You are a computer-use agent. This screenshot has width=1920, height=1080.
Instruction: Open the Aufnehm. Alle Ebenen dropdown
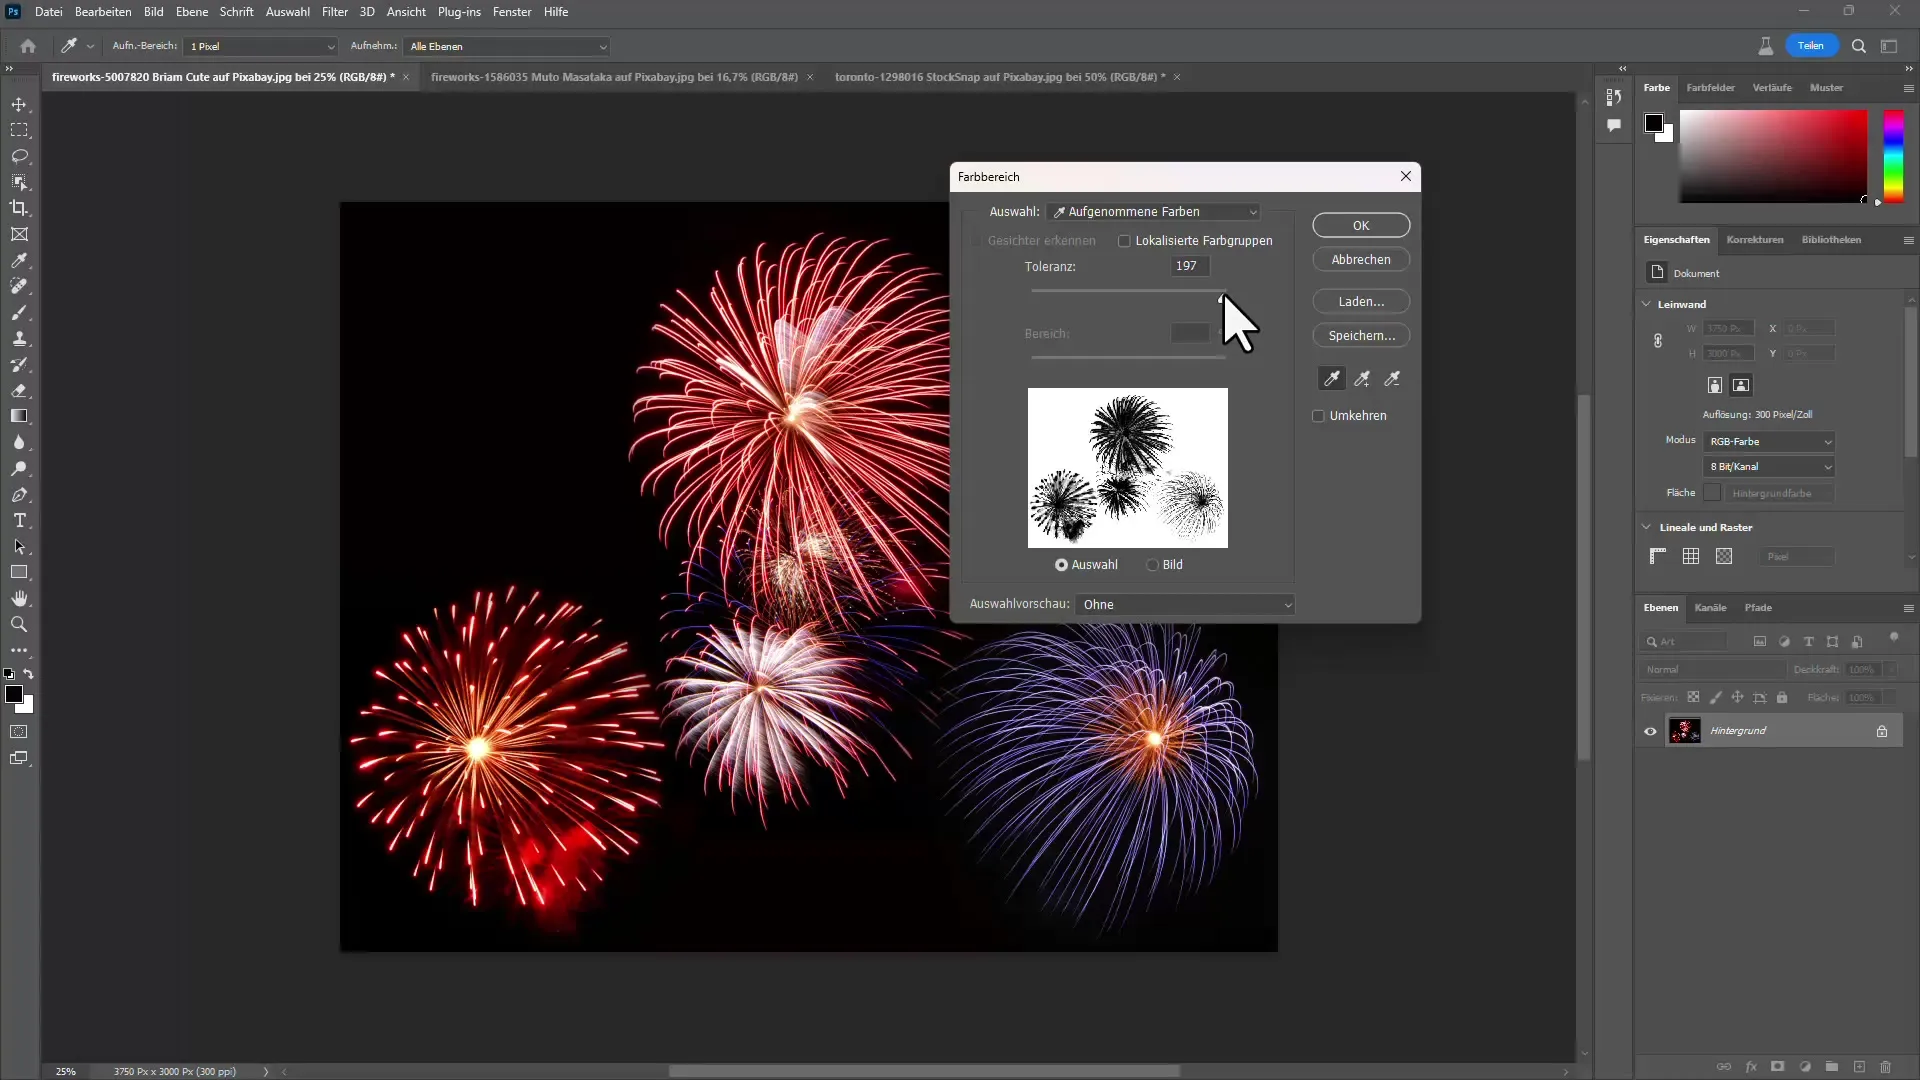pos(507,46)
